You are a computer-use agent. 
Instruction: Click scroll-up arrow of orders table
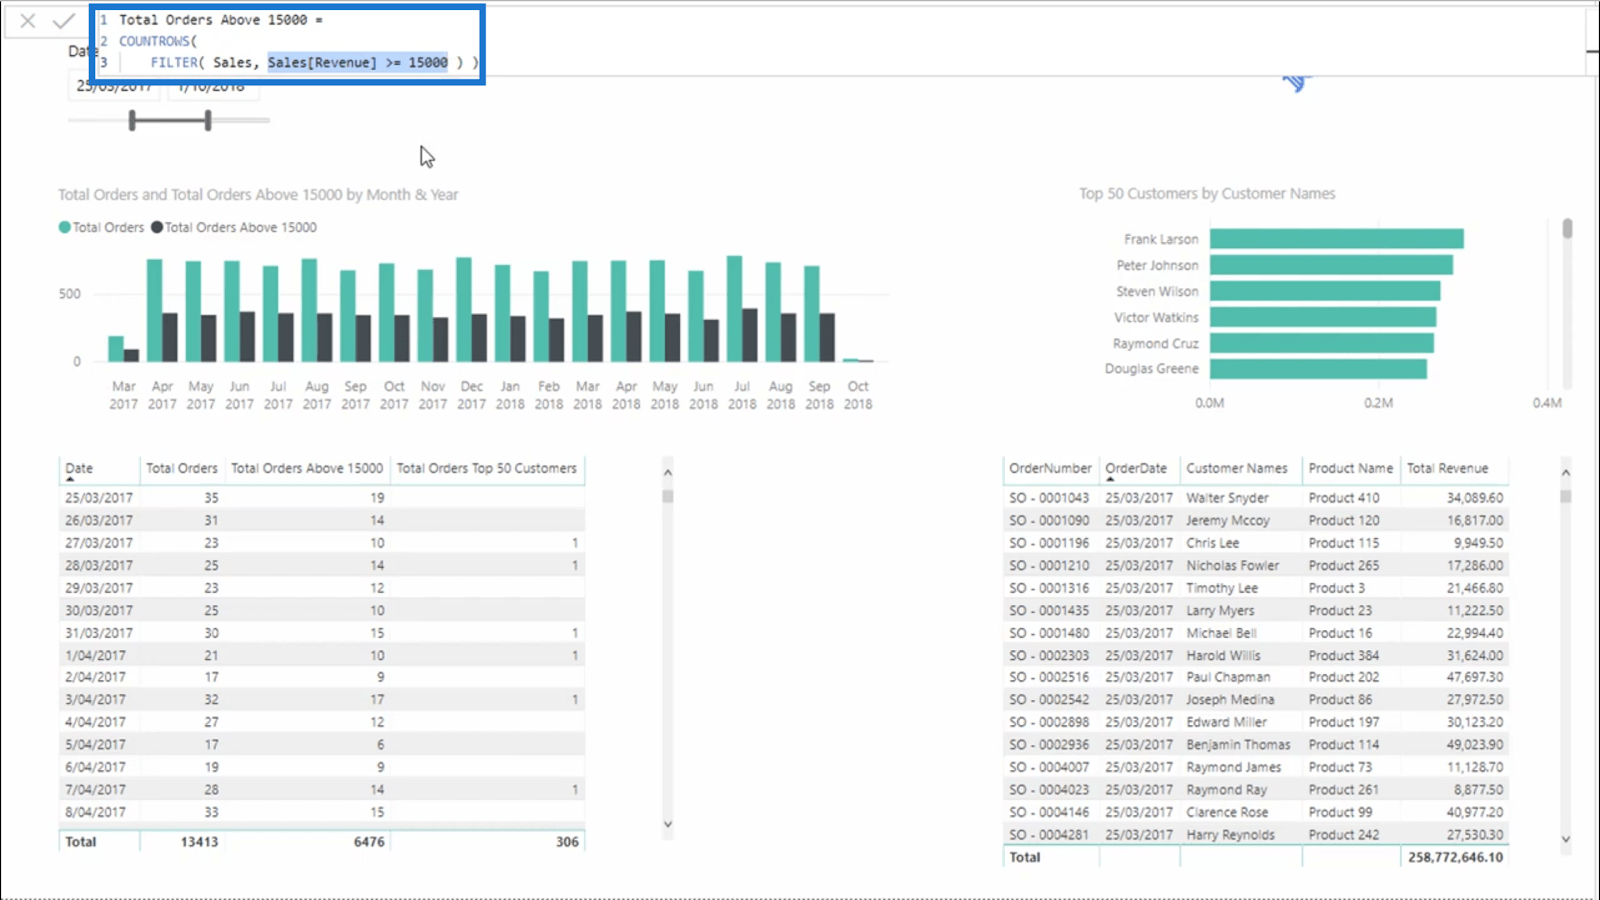point(1566,472)
